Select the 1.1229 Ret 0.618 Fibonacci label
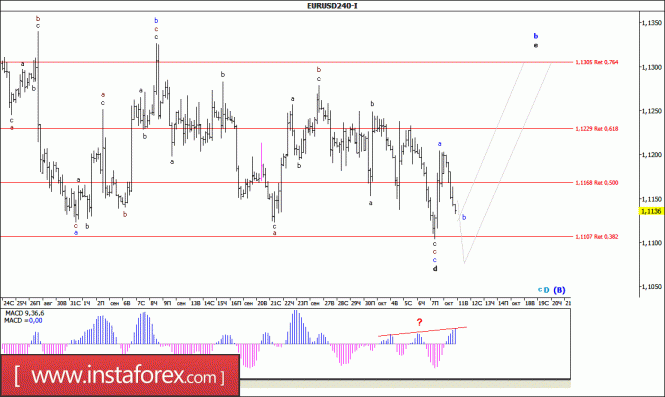This screenshot has width=665, height=397. (x=597, y=129)
